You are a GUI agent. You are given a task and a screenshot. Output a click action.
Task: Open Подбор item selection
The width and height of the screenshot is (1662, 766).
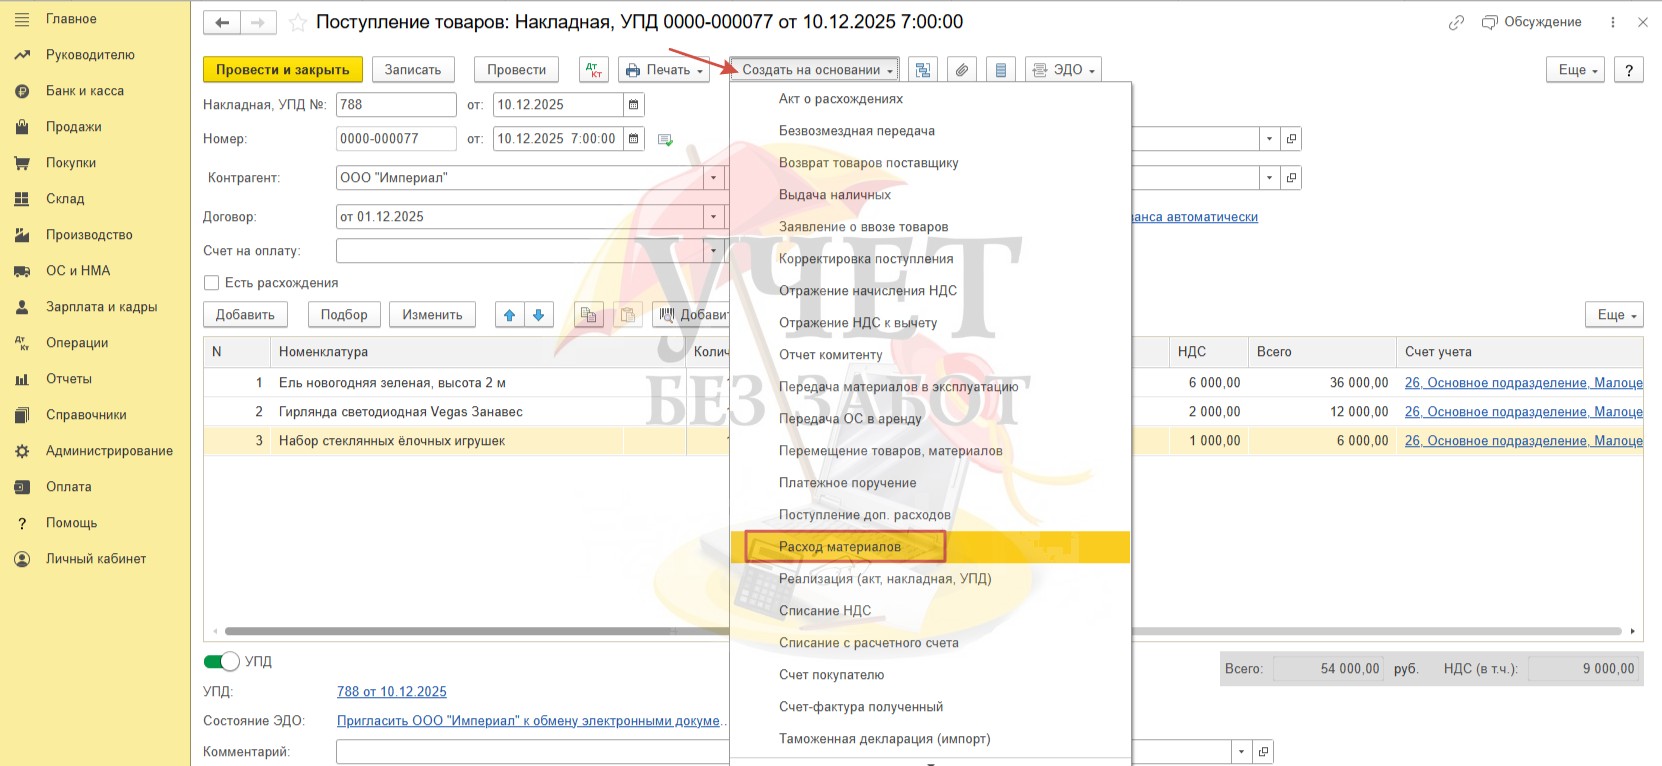pyautogui.click(x=344, y=315)
